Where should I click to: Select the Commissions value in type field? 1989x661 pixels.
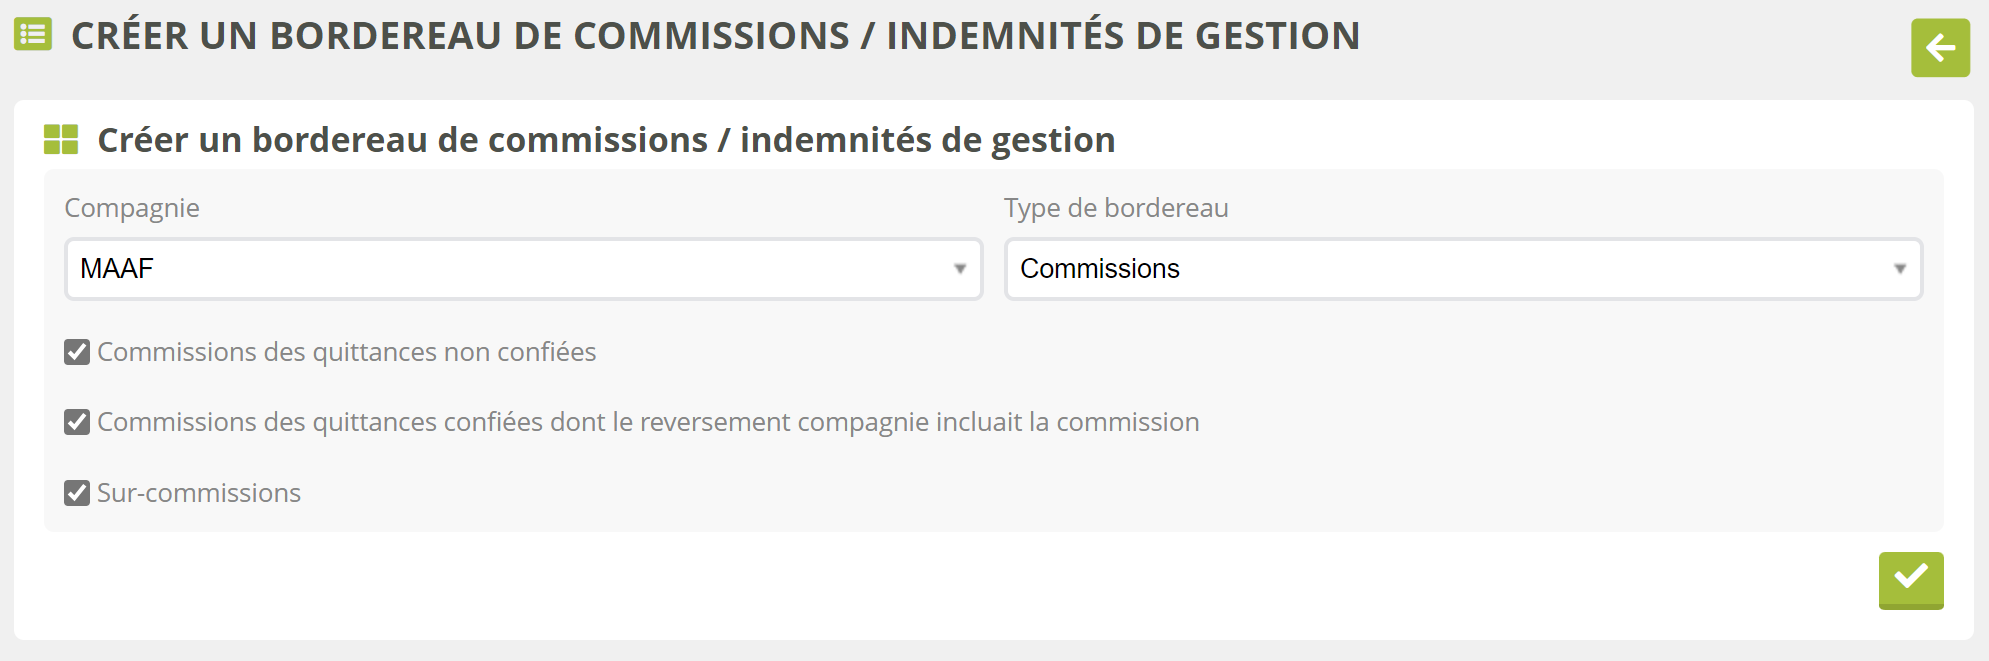[x=1100, y=269]
